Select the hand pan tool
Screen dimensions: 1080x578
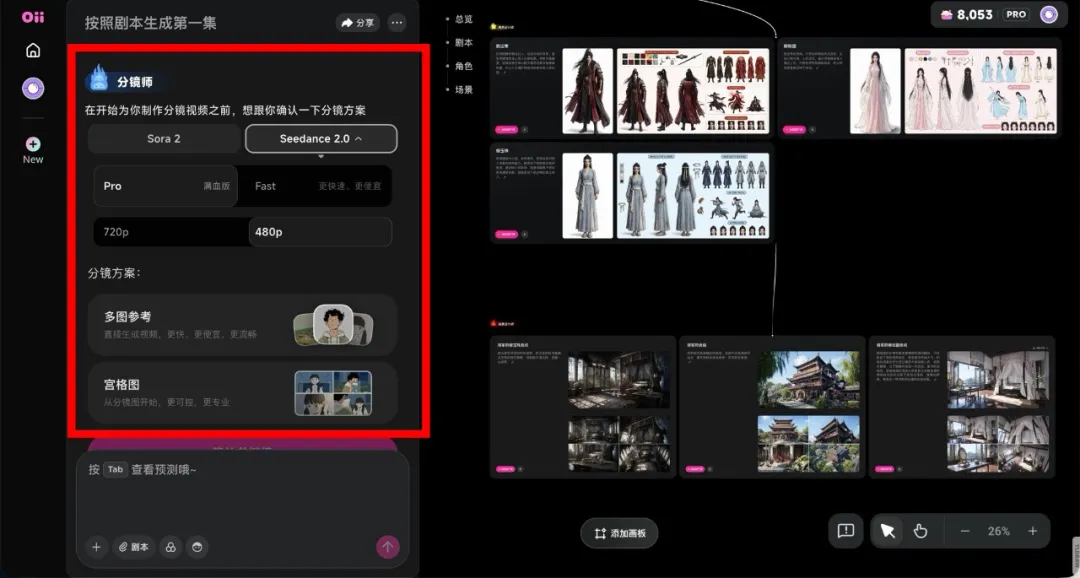[920, 531]
